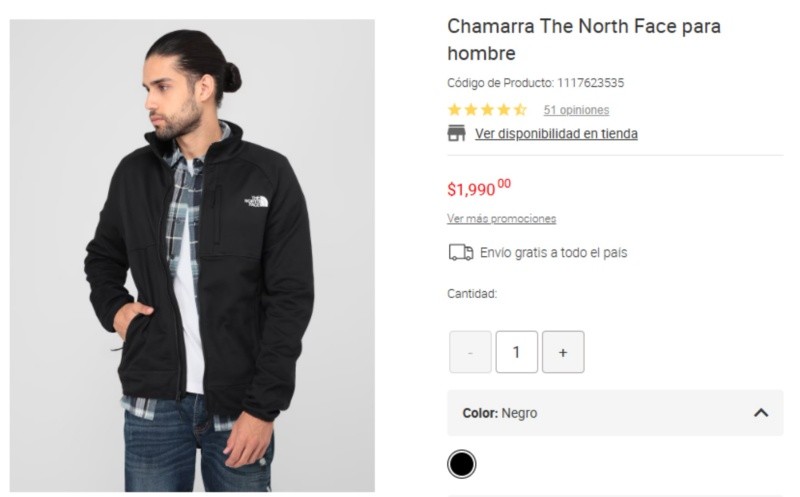800x497 pixels.
Task: Click the half-filled fifth rating star
Action: [520, 110]
